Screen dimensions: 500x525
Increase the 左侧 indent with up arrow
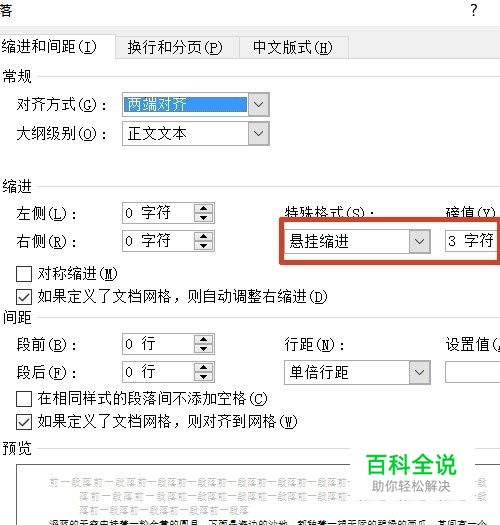tap(203, 208)
